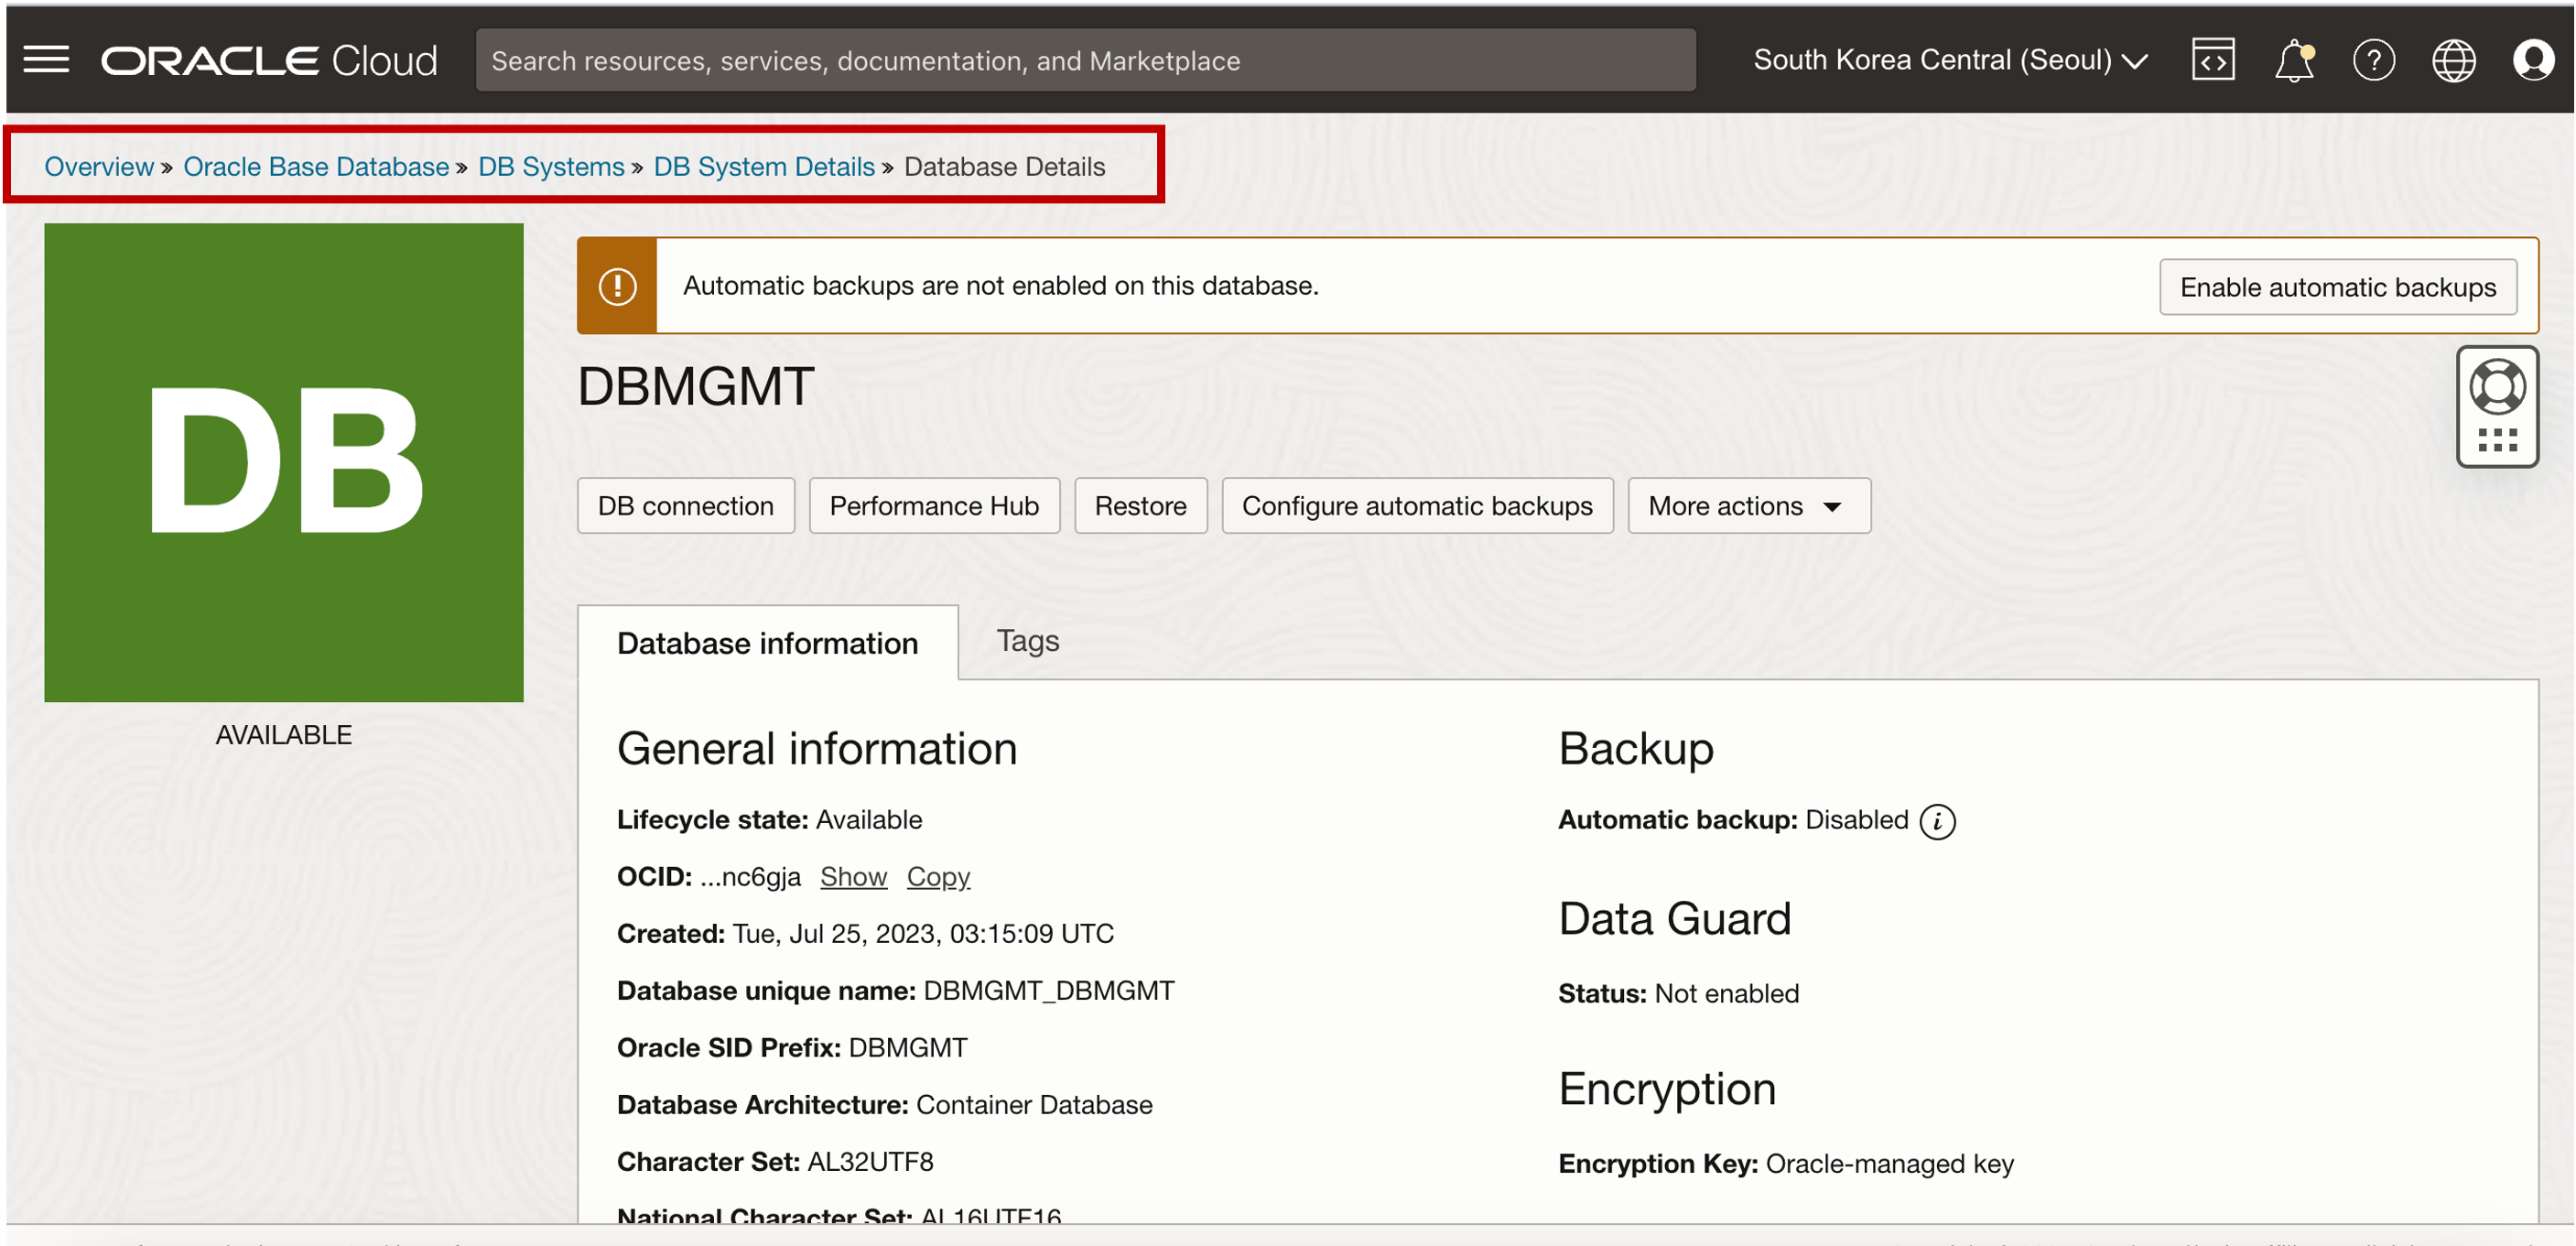Click the Lifecycle state Available value
This screenshot has width=2576, height=1246.
pyautogui.click(x=869, y=820)
